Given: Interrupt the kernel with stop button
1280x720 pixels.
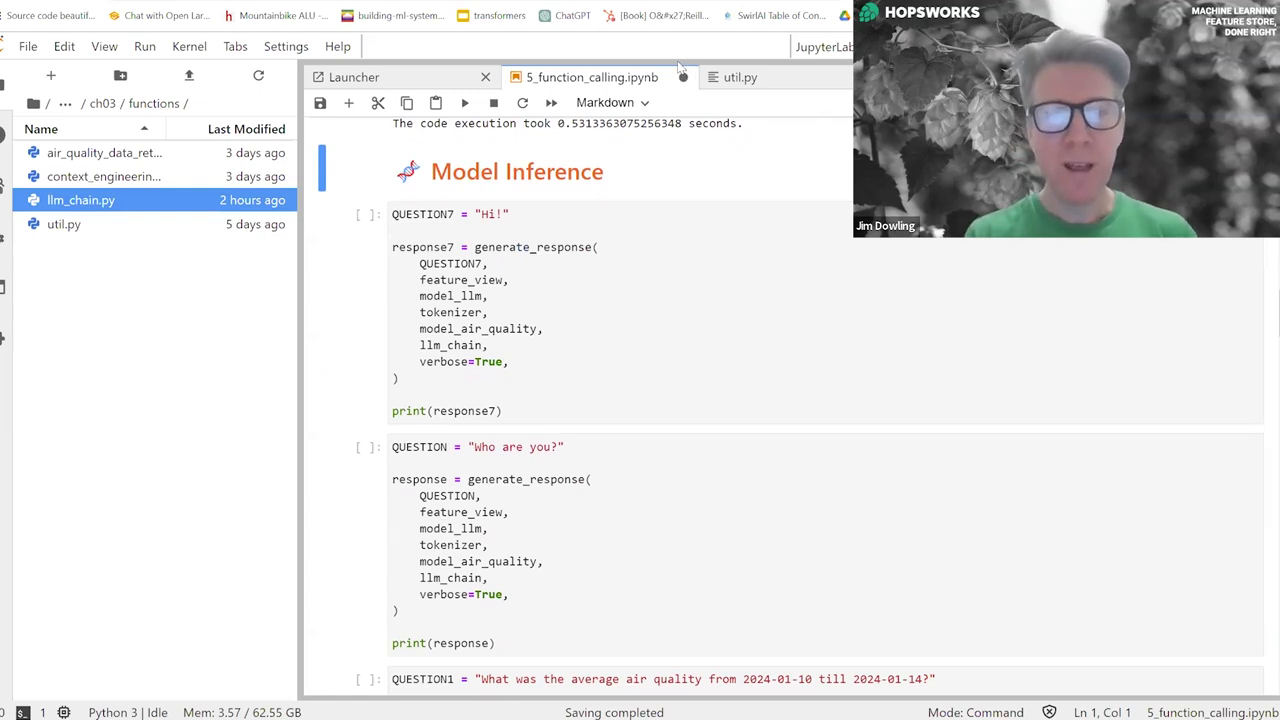Looking at the screenshot, I should click(x=494, y=103).
